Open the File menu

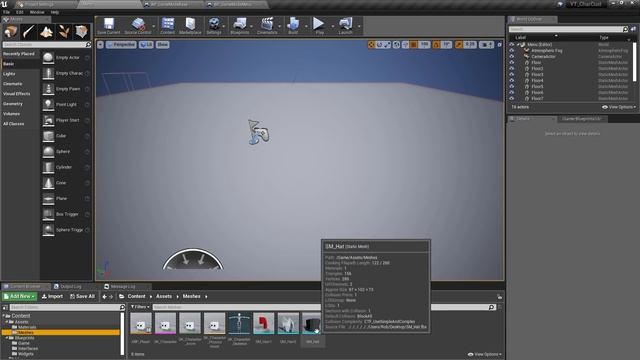coord(7,12)
